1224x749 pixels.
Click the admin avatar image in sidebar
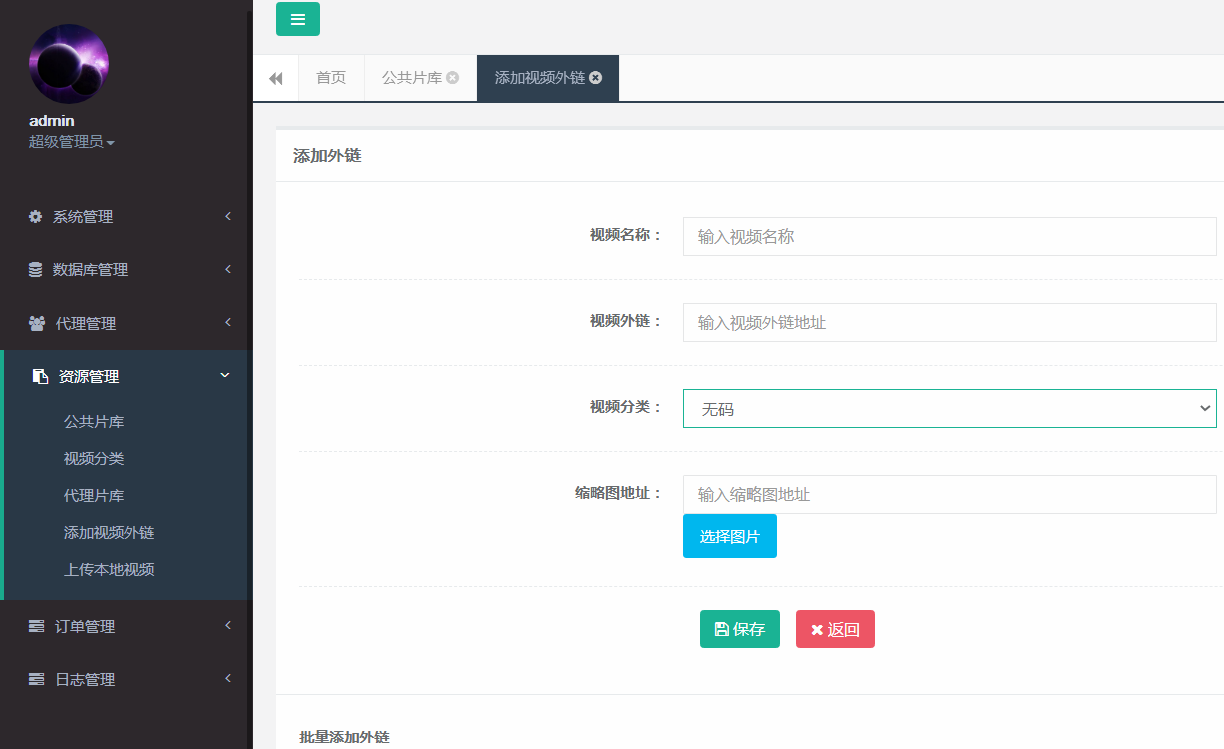coord(68,63)
